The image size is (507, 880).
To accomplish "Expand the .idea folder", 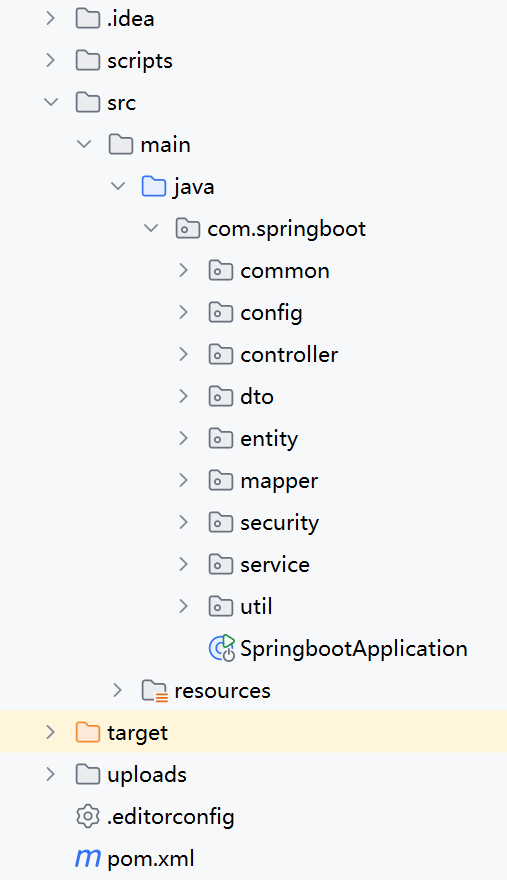I will click(x=51, y=19).
